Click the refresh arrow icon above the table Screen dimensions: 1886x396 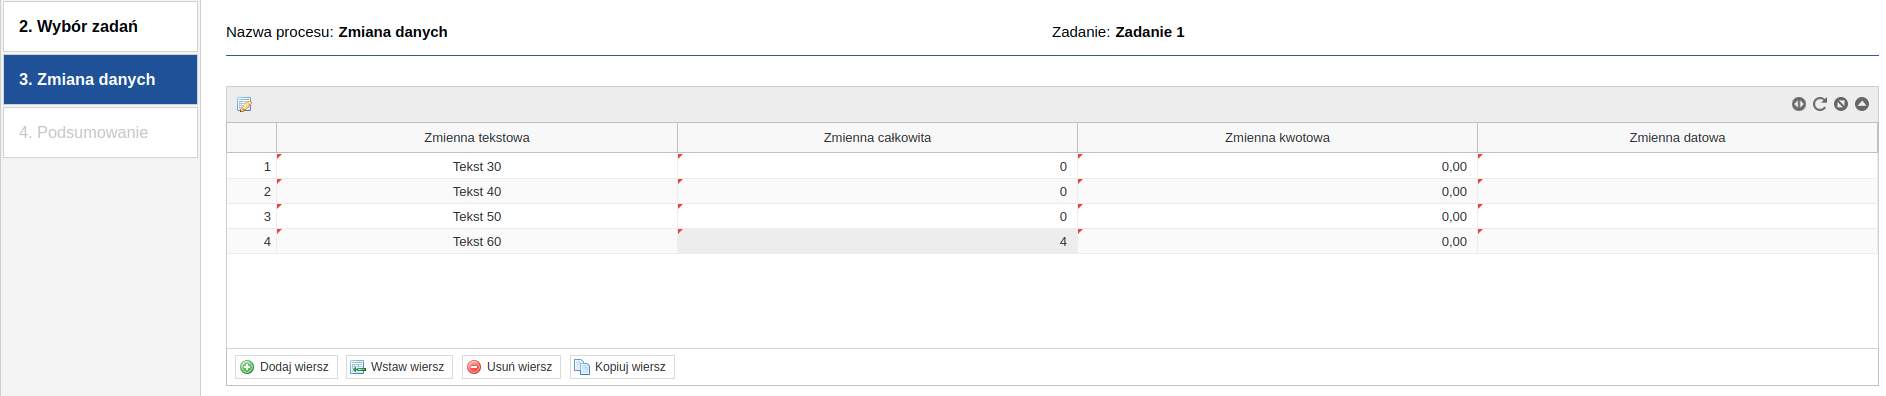(x=1819, y=104)
